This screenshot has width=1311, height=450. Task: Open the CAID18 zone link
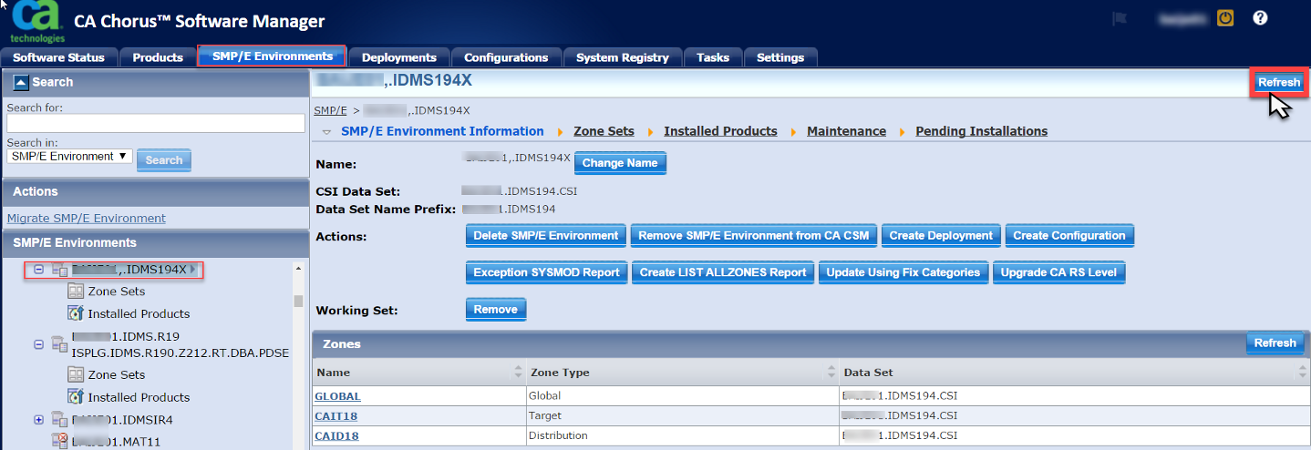(336, 436)
